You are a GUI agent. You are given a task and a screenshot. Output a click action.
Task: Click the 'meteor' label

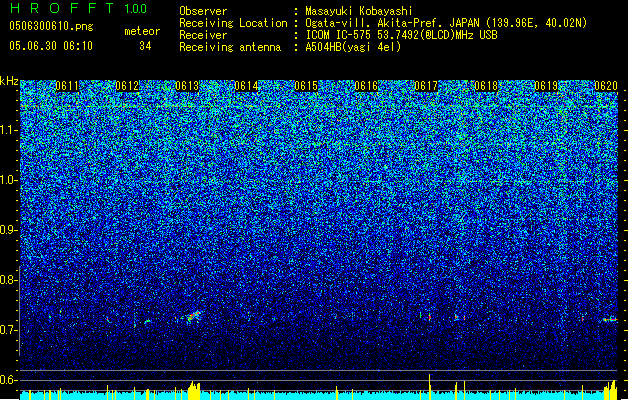click(x=142, y=31)
